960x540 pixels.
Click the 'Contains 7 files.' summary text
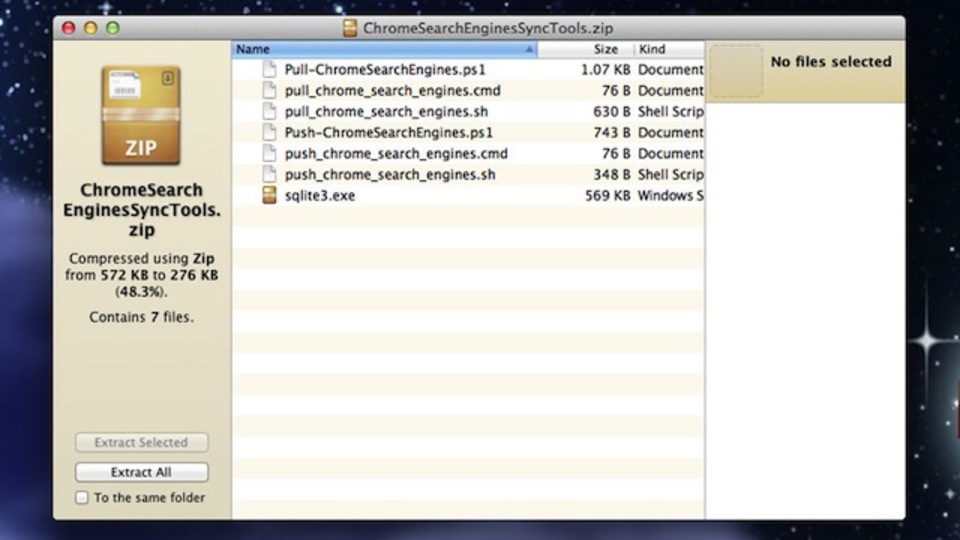pyautogui.click(x=141, y=317)
